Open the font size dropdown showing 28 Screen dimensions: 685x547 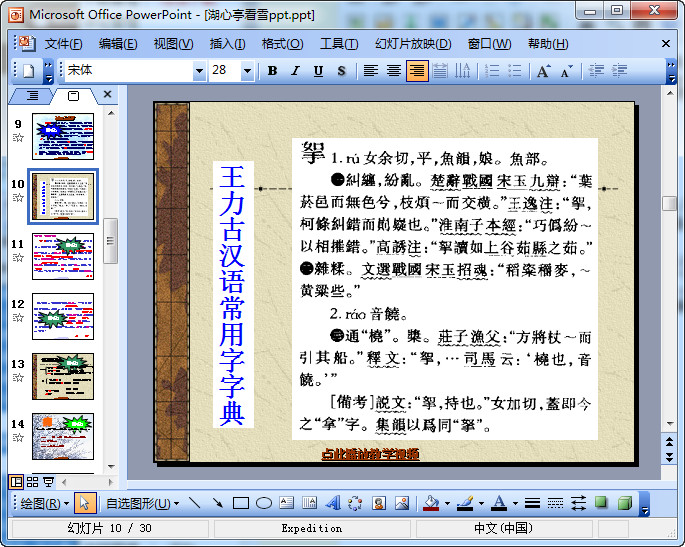coord(247,70)
